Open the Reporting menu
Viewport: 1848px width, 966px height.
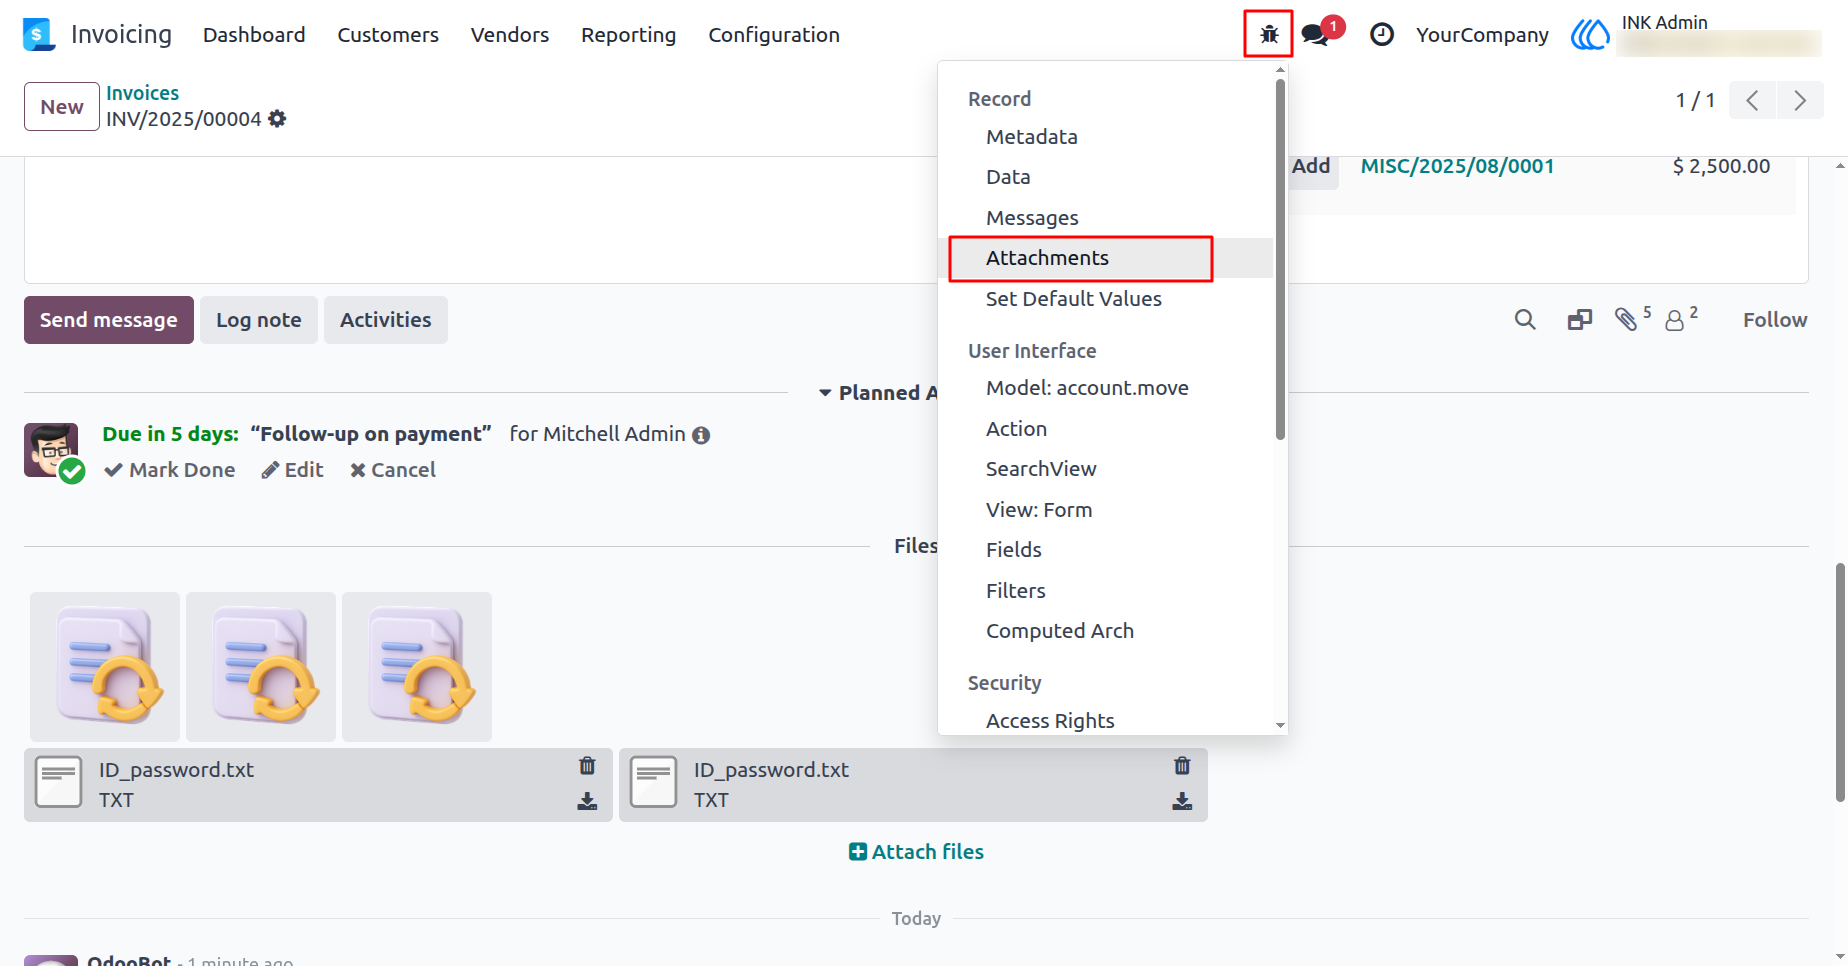(x=629, y=35)
